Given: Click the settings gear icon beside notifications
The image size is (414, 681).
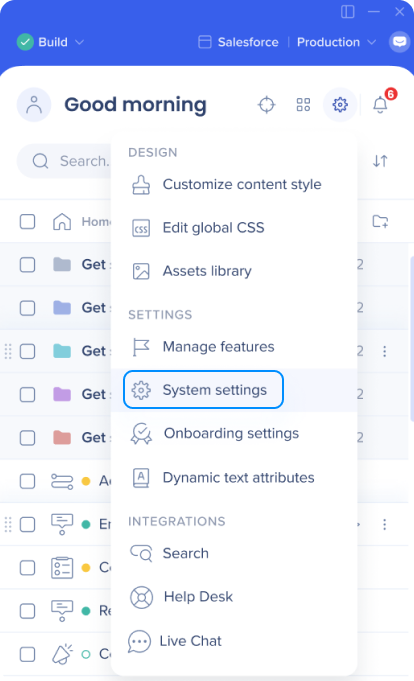Looking at the screenshot, I should click(x=340, y=105).
